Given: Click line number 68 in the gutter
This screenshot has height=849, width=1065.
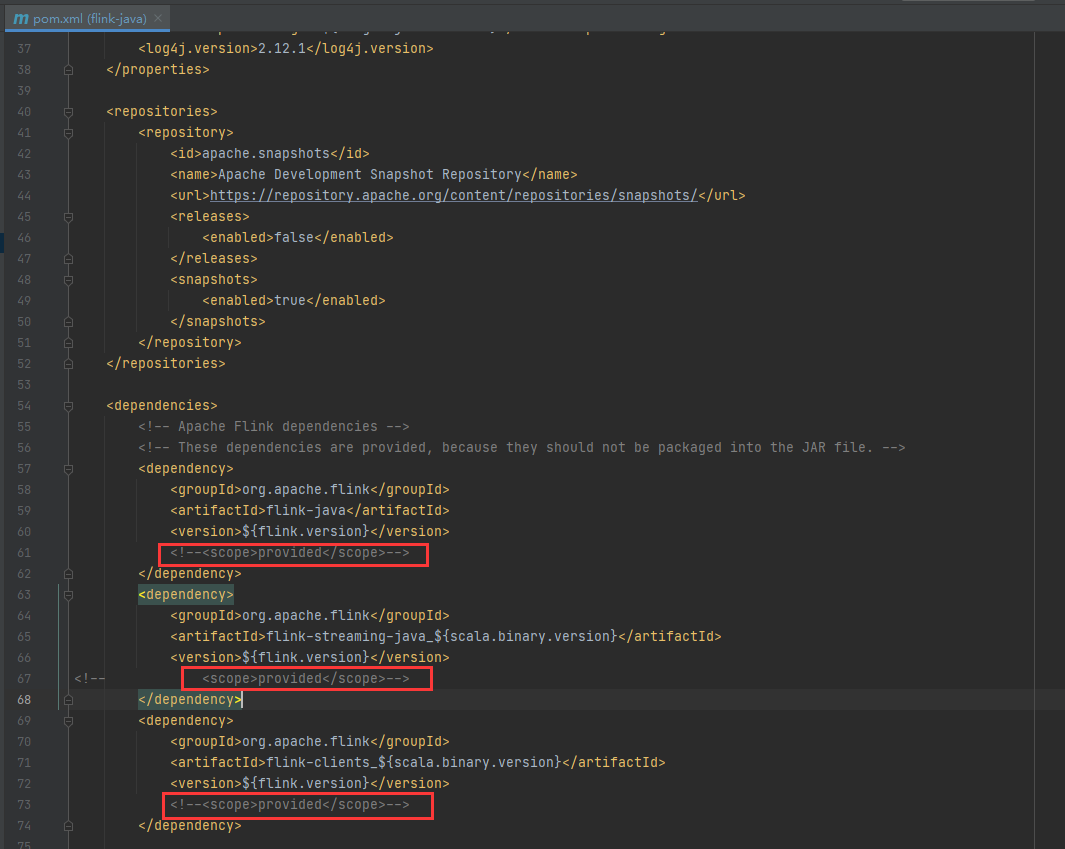Looking at the screenshot, I should tap(24, 699).
